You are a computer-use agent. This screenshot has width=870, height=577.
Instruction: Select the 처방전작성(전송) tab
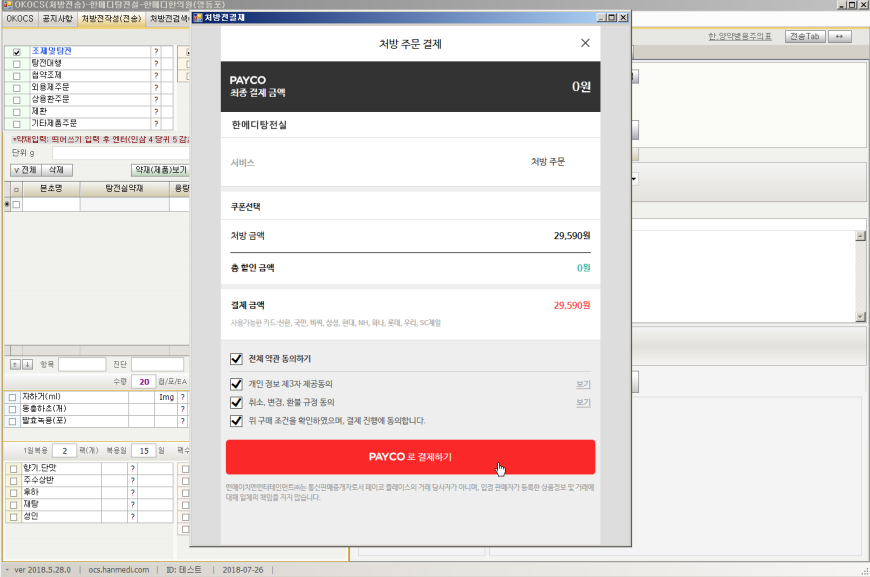(112, 19)
